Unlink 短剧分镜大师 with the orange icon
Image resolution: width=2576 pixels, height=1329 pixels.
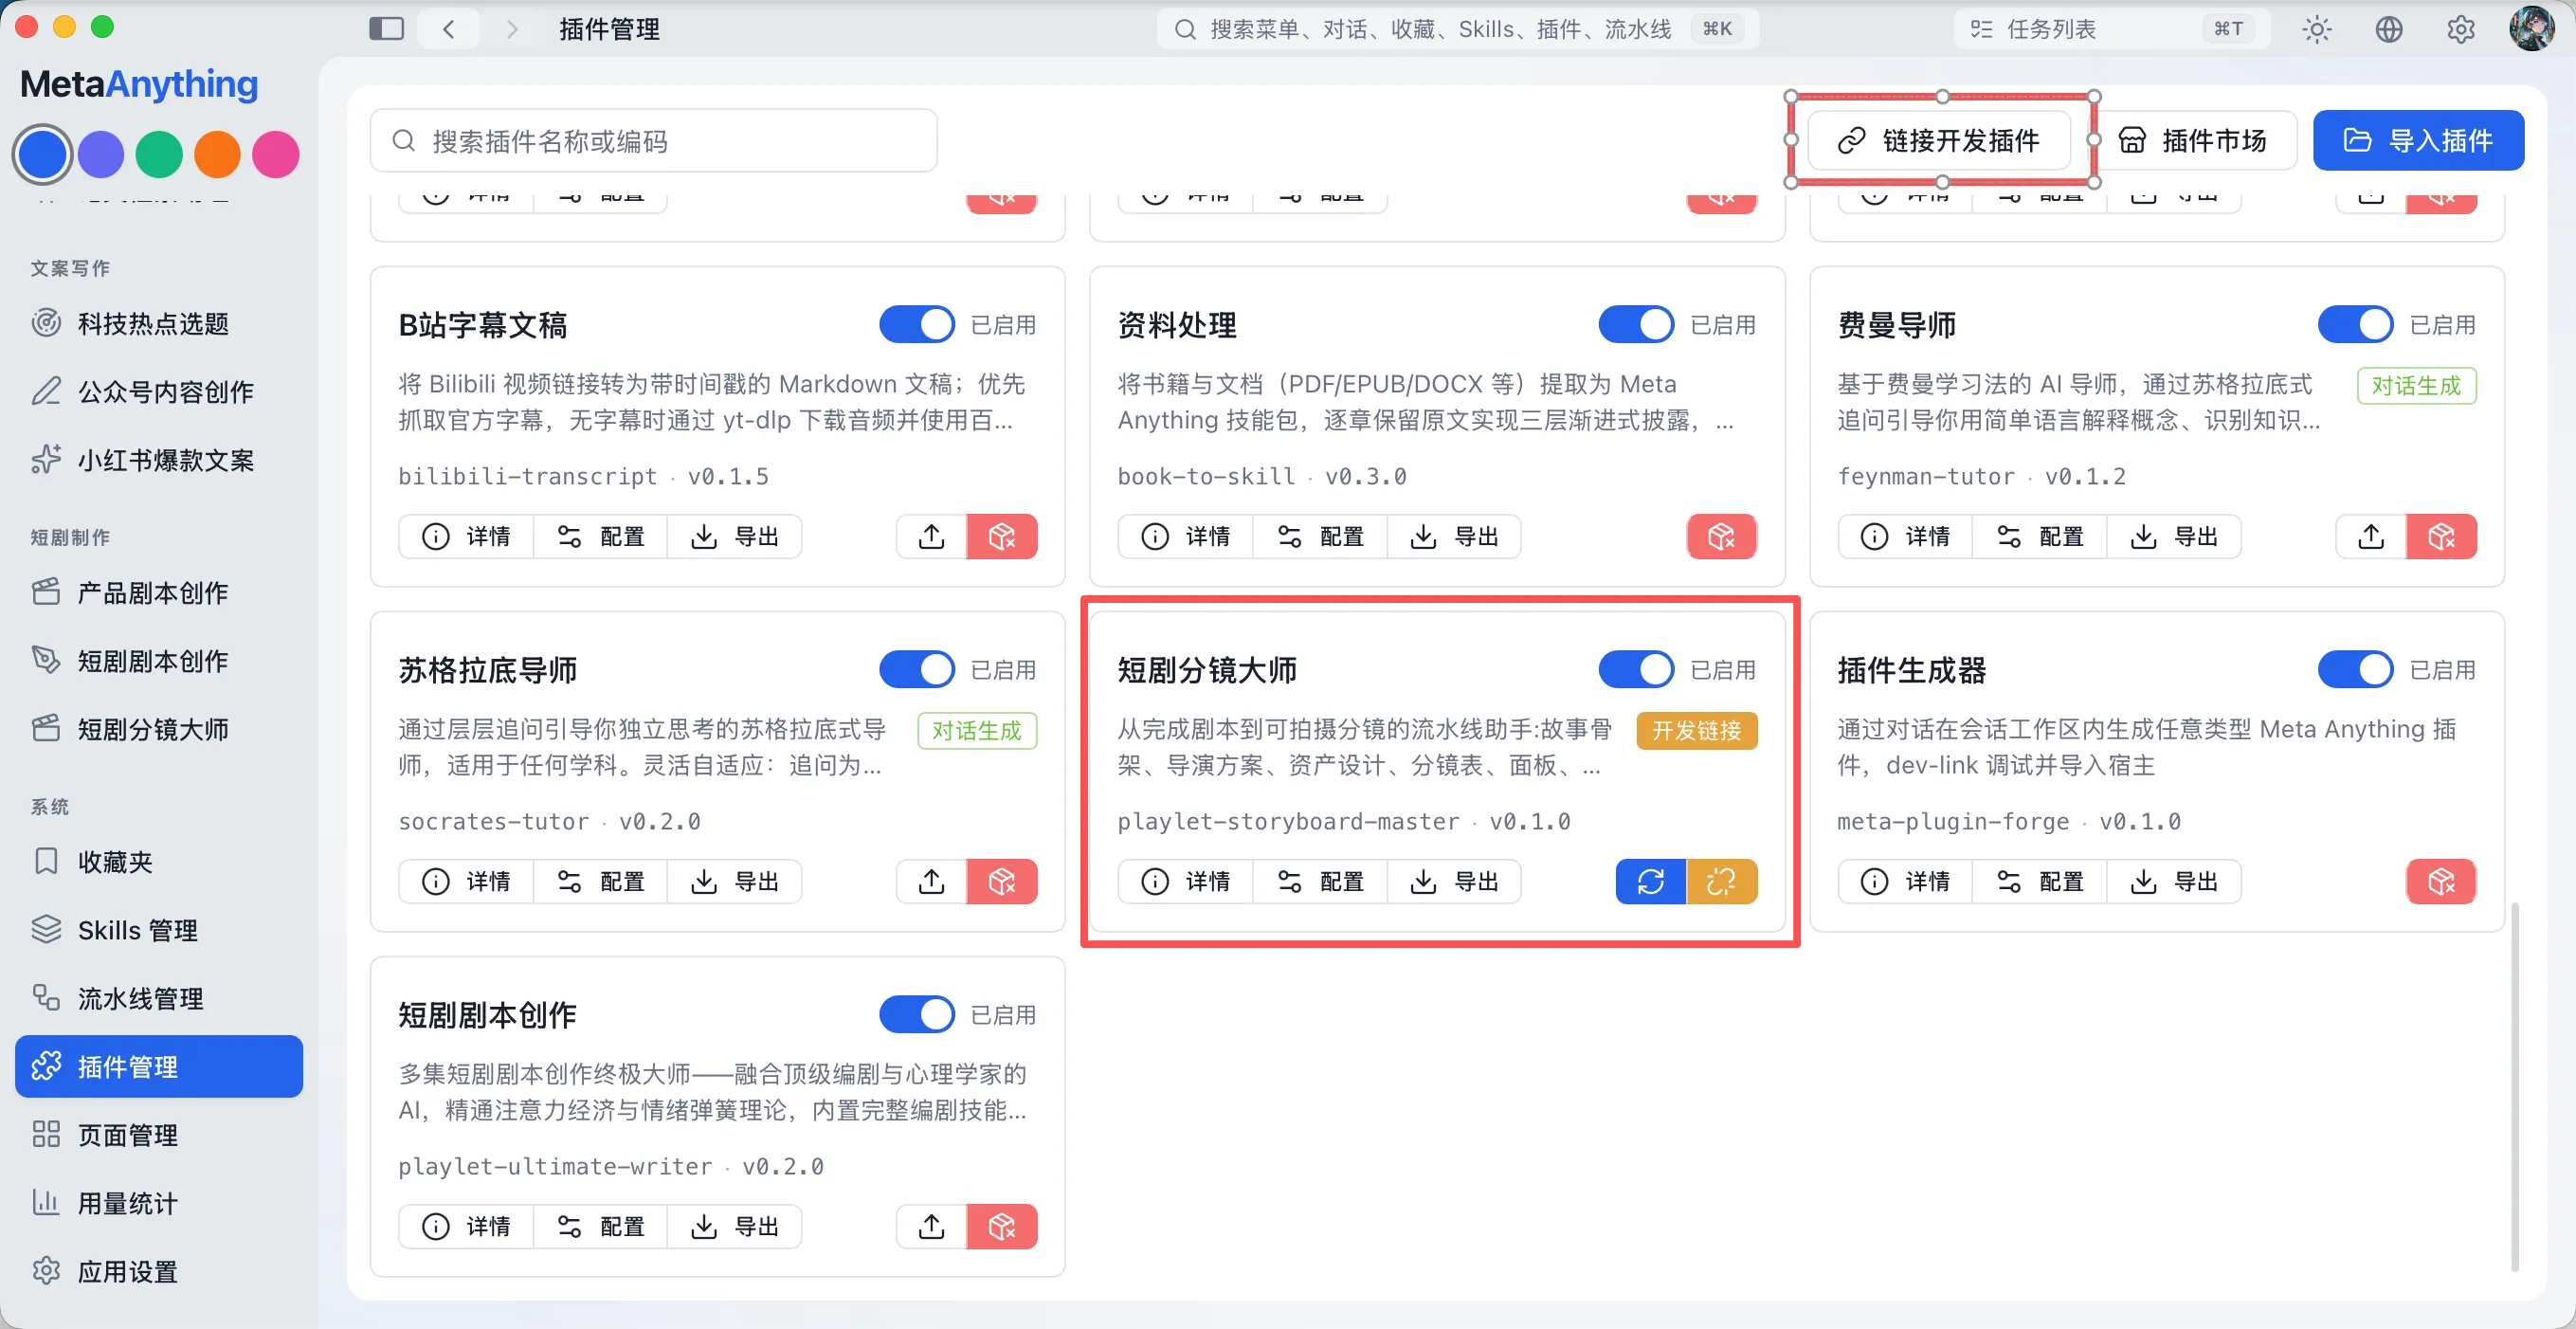click(x=1721, y=881)
